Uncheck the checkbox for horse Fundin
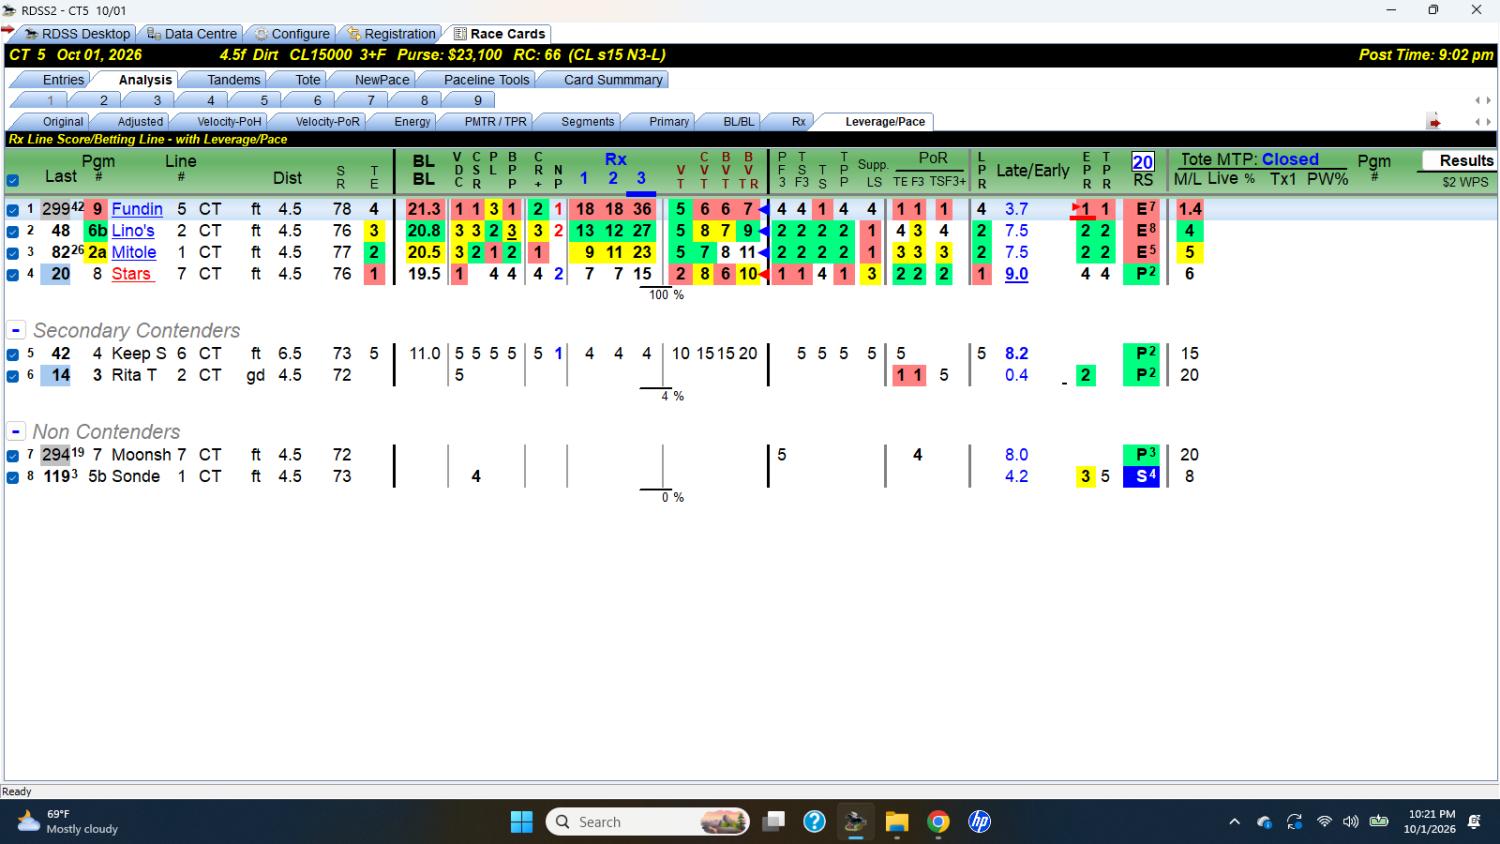Image resolution: width=1500 pixels, height=844 pixels. (13, 210)
